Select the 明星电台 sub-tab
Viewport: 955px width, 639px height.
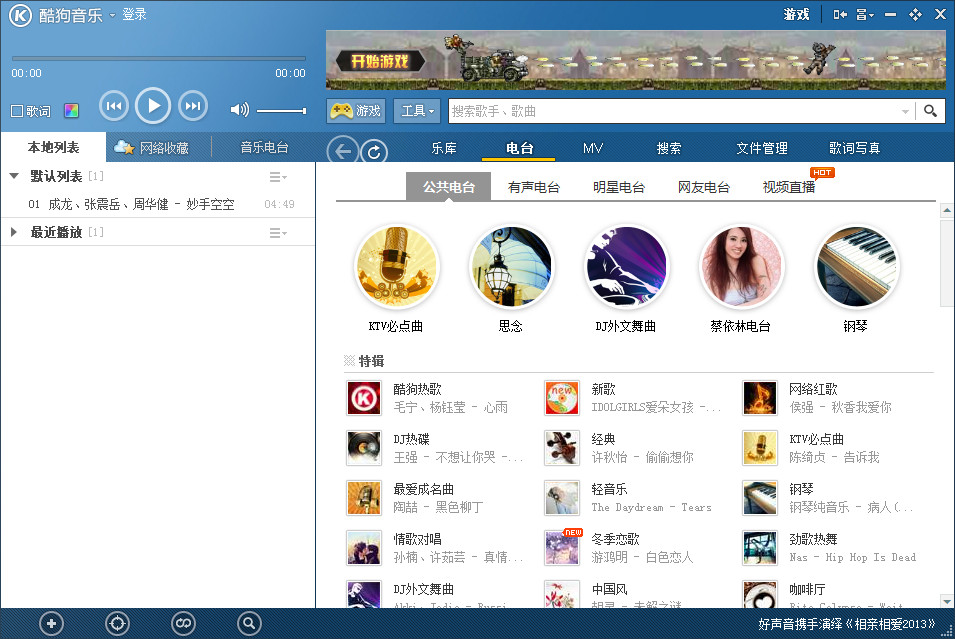pyautogui.click(x=619, y=187)
